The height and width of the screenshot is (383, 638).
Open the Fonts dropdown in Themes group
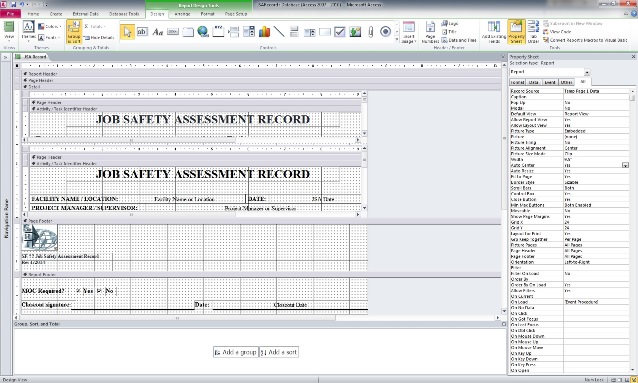[49, 37]
